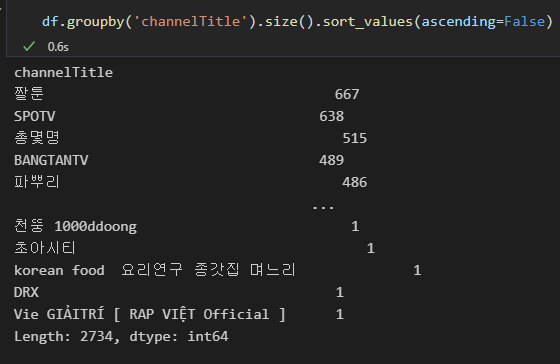Click the value 638
Viewport: 560px width, 364px height.
pyautogui.click(x=331, y=116)
